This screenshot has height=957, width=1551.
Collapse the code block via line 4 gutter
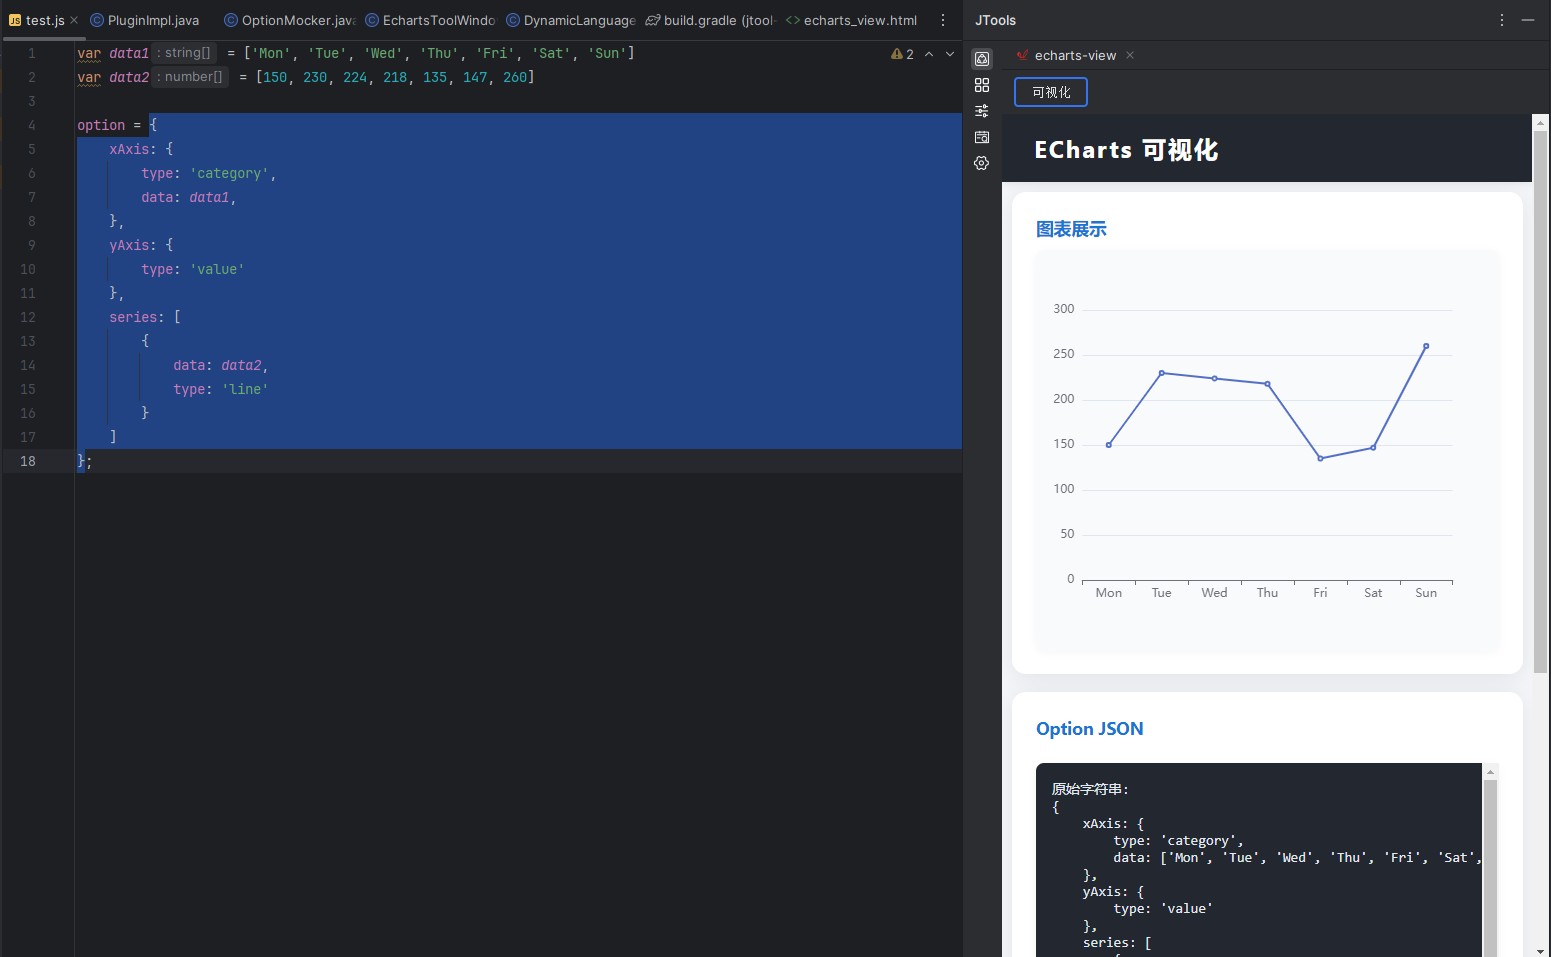(x=62, y=125)
